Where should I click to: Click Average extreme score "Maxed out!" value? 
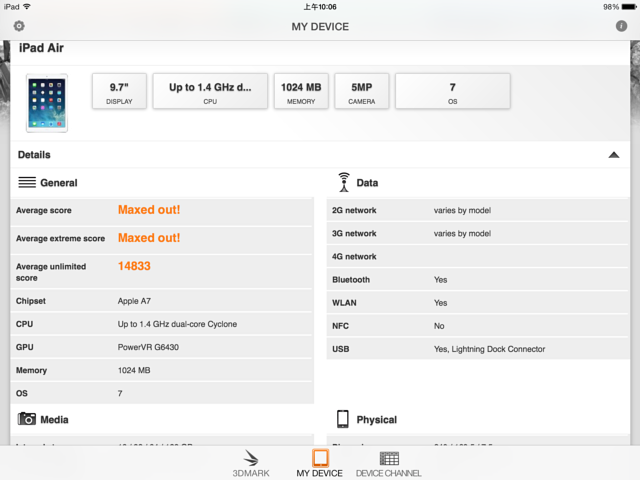click(149, 238)
